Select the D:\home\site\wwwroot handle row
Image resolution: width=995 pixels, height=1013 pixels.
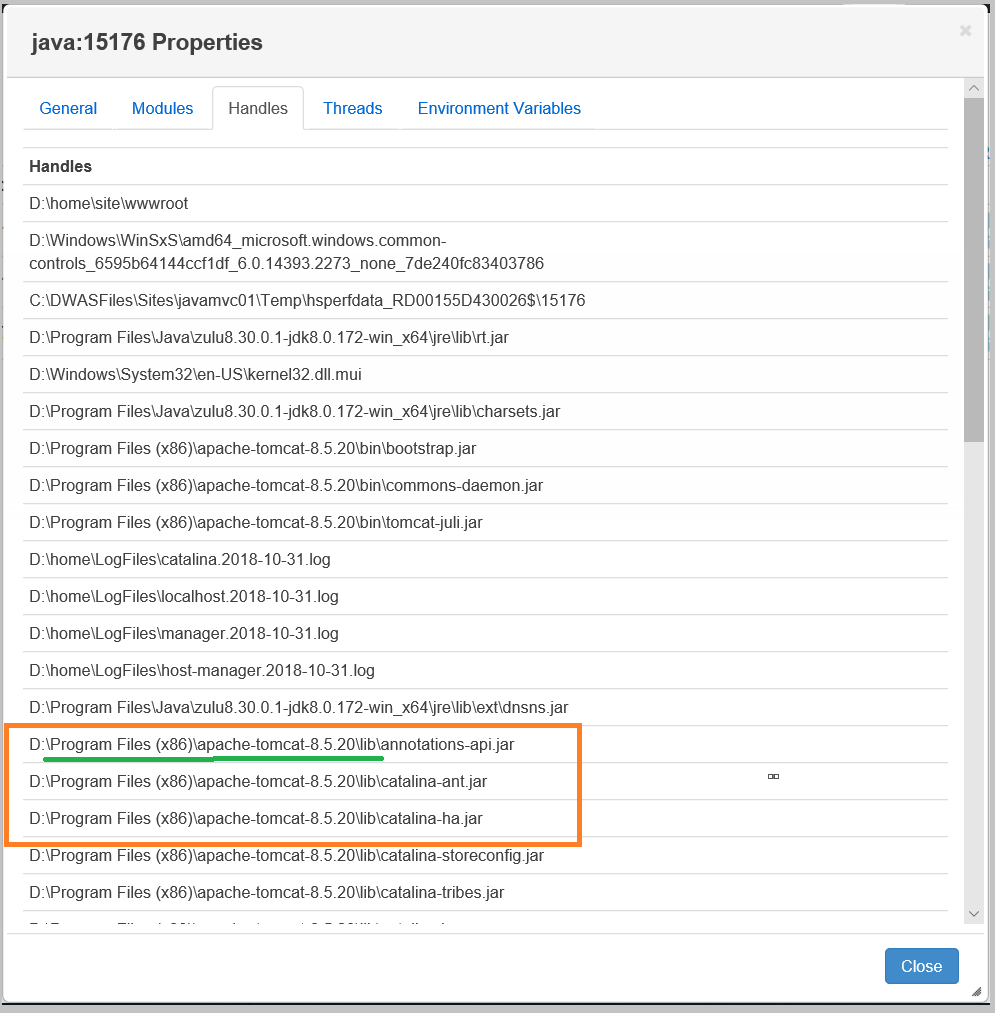click(x=109, y=203)
